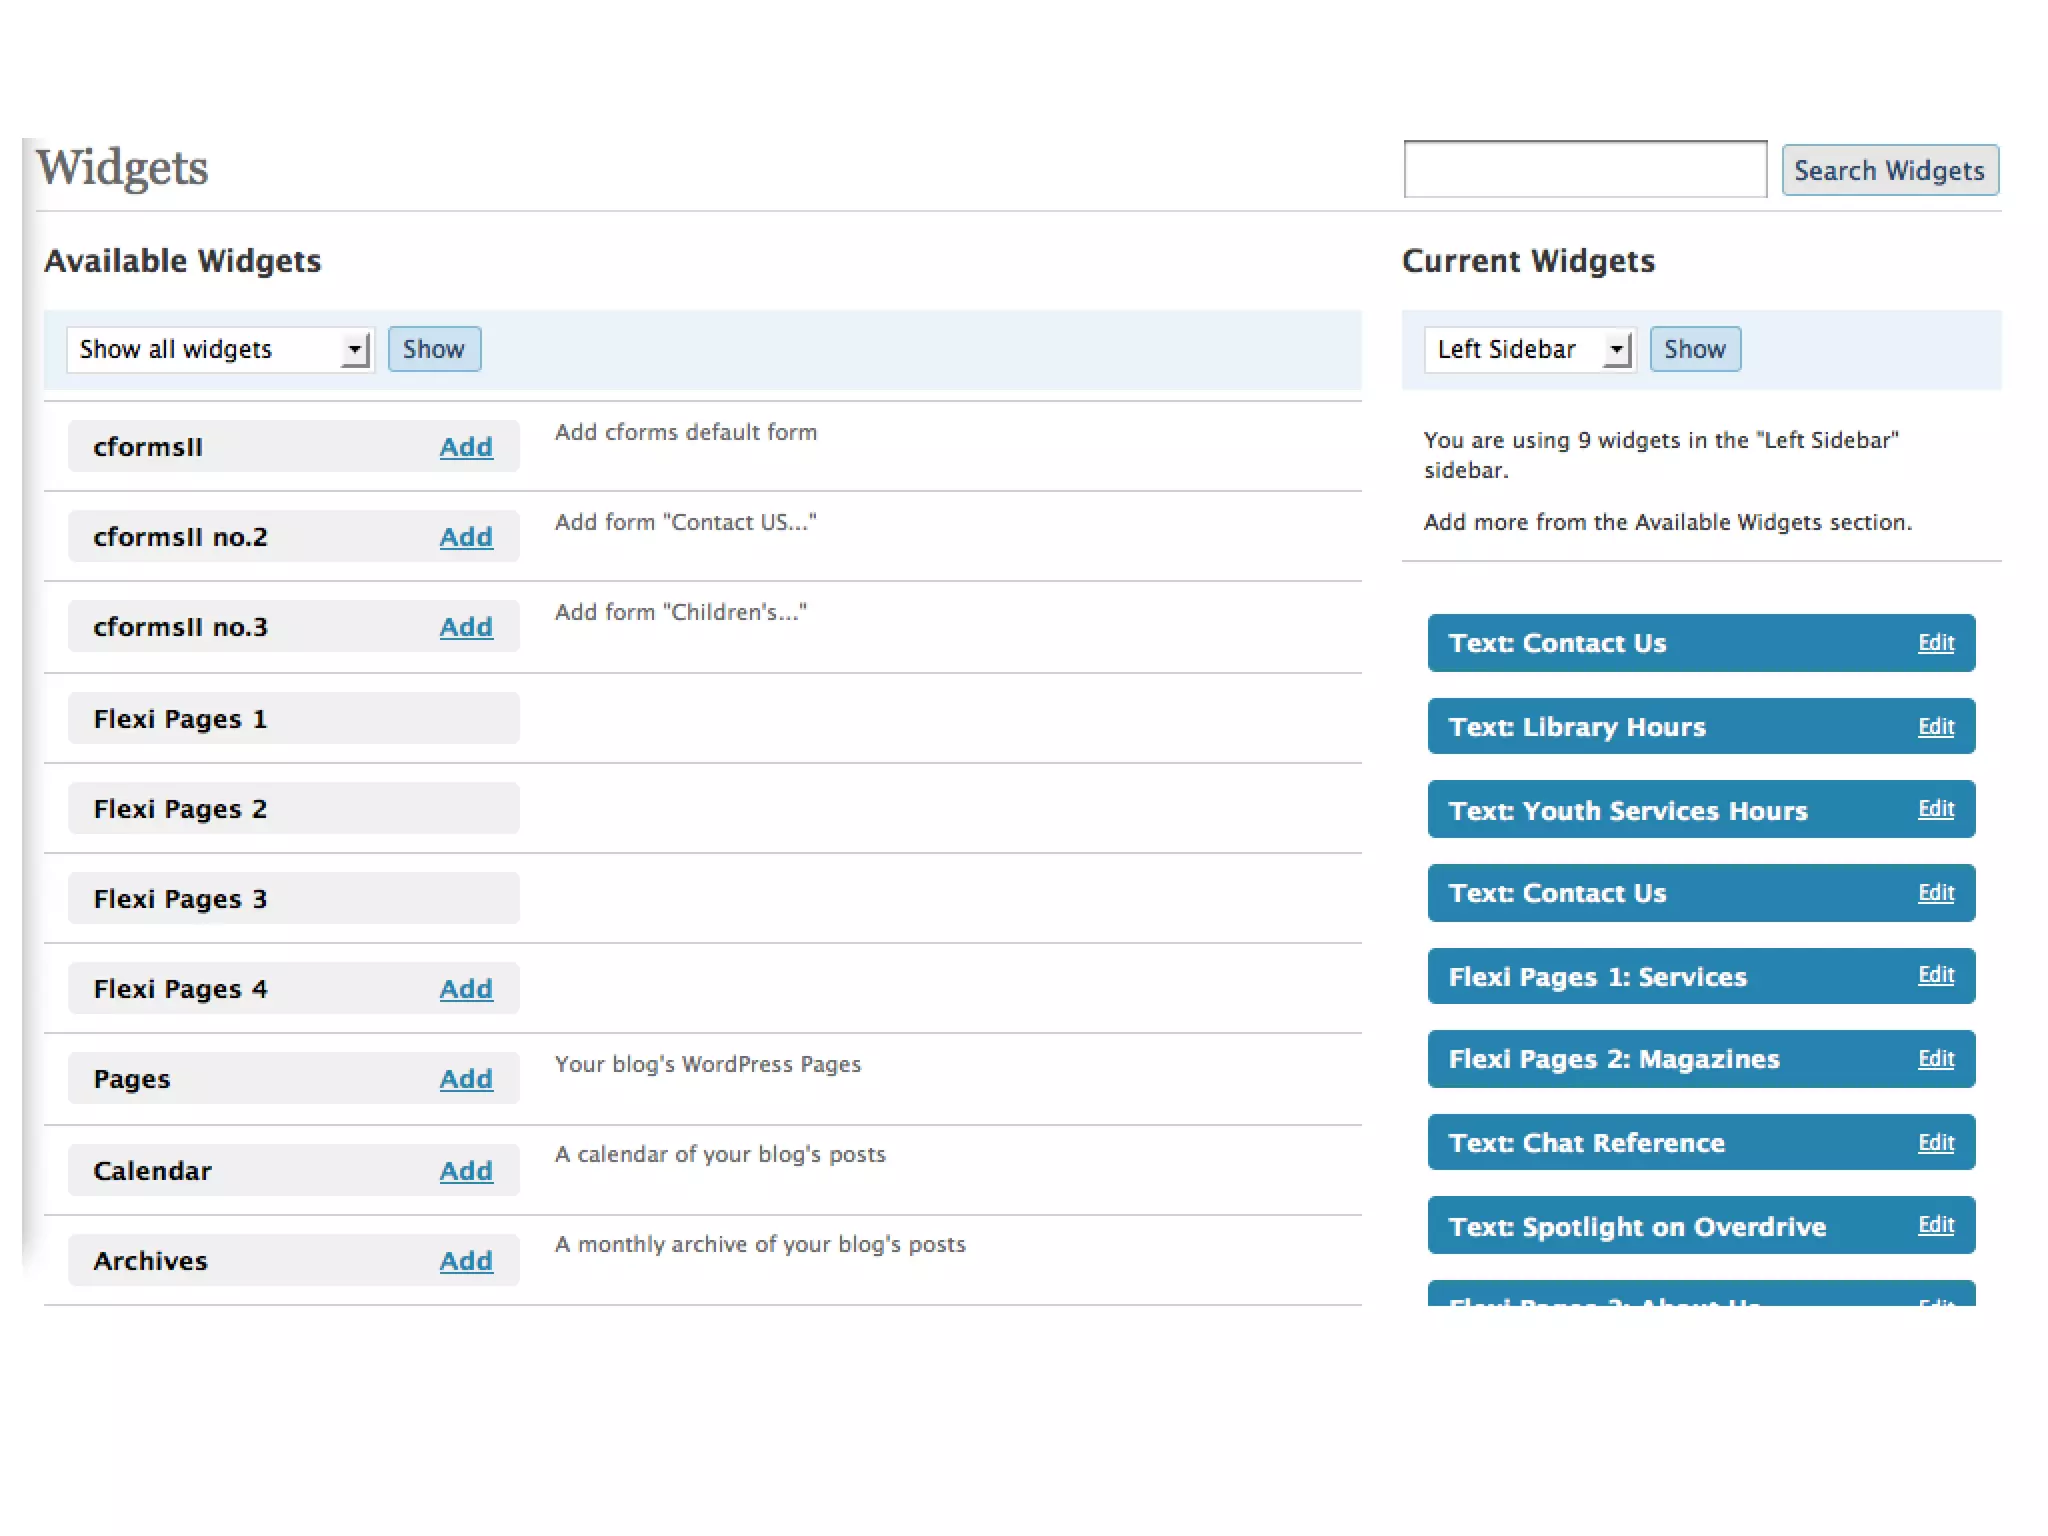Select the Flexi Pages 1 available widget
The height and width of the screenshot is (1536, 2048).
click(293, 718)
